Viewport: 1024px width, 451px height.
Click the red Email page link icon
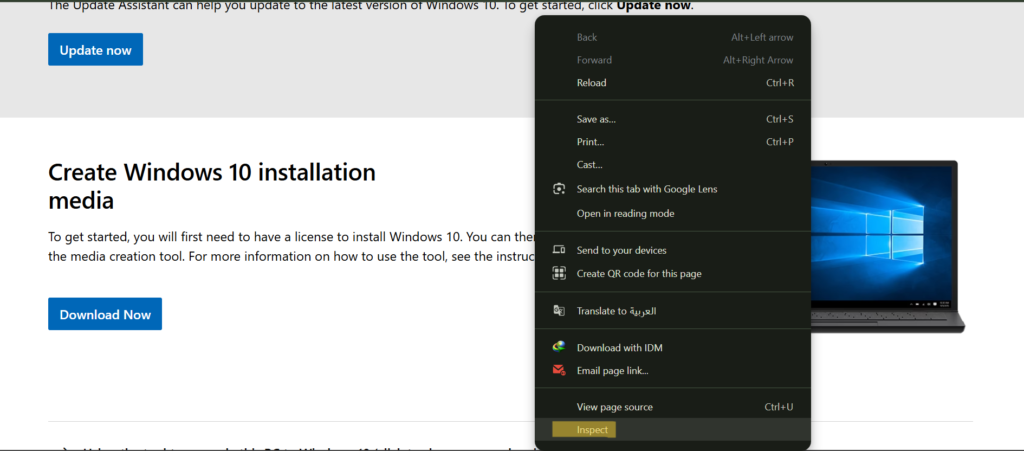(559, 371)
